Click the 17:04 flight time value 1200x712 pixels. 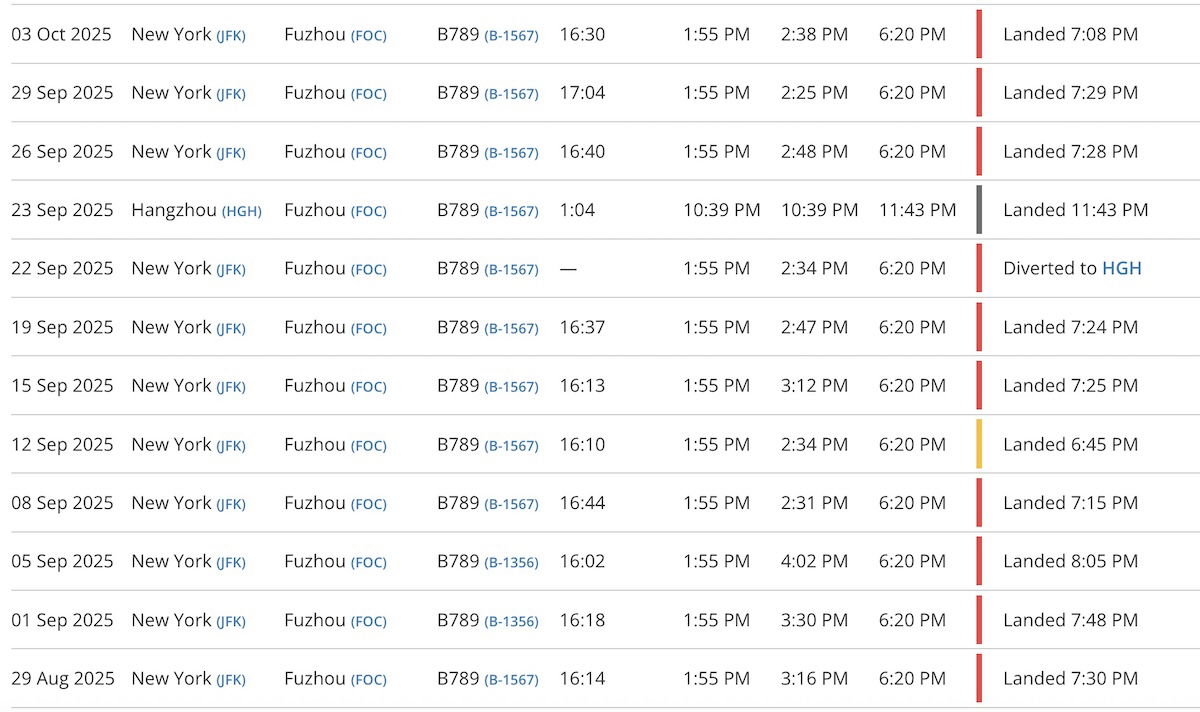pos(582,93)
